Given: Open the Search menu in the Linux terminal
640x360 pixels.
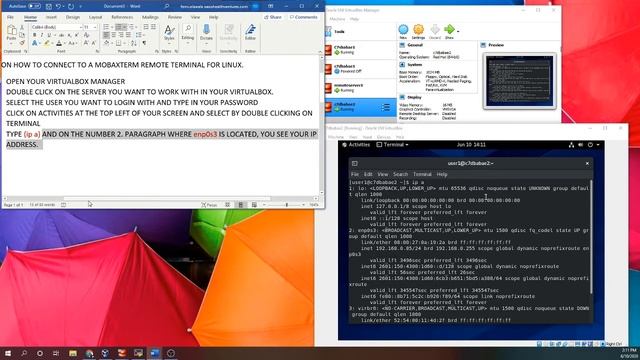Looking at the screenshot, I should (400, 174).
